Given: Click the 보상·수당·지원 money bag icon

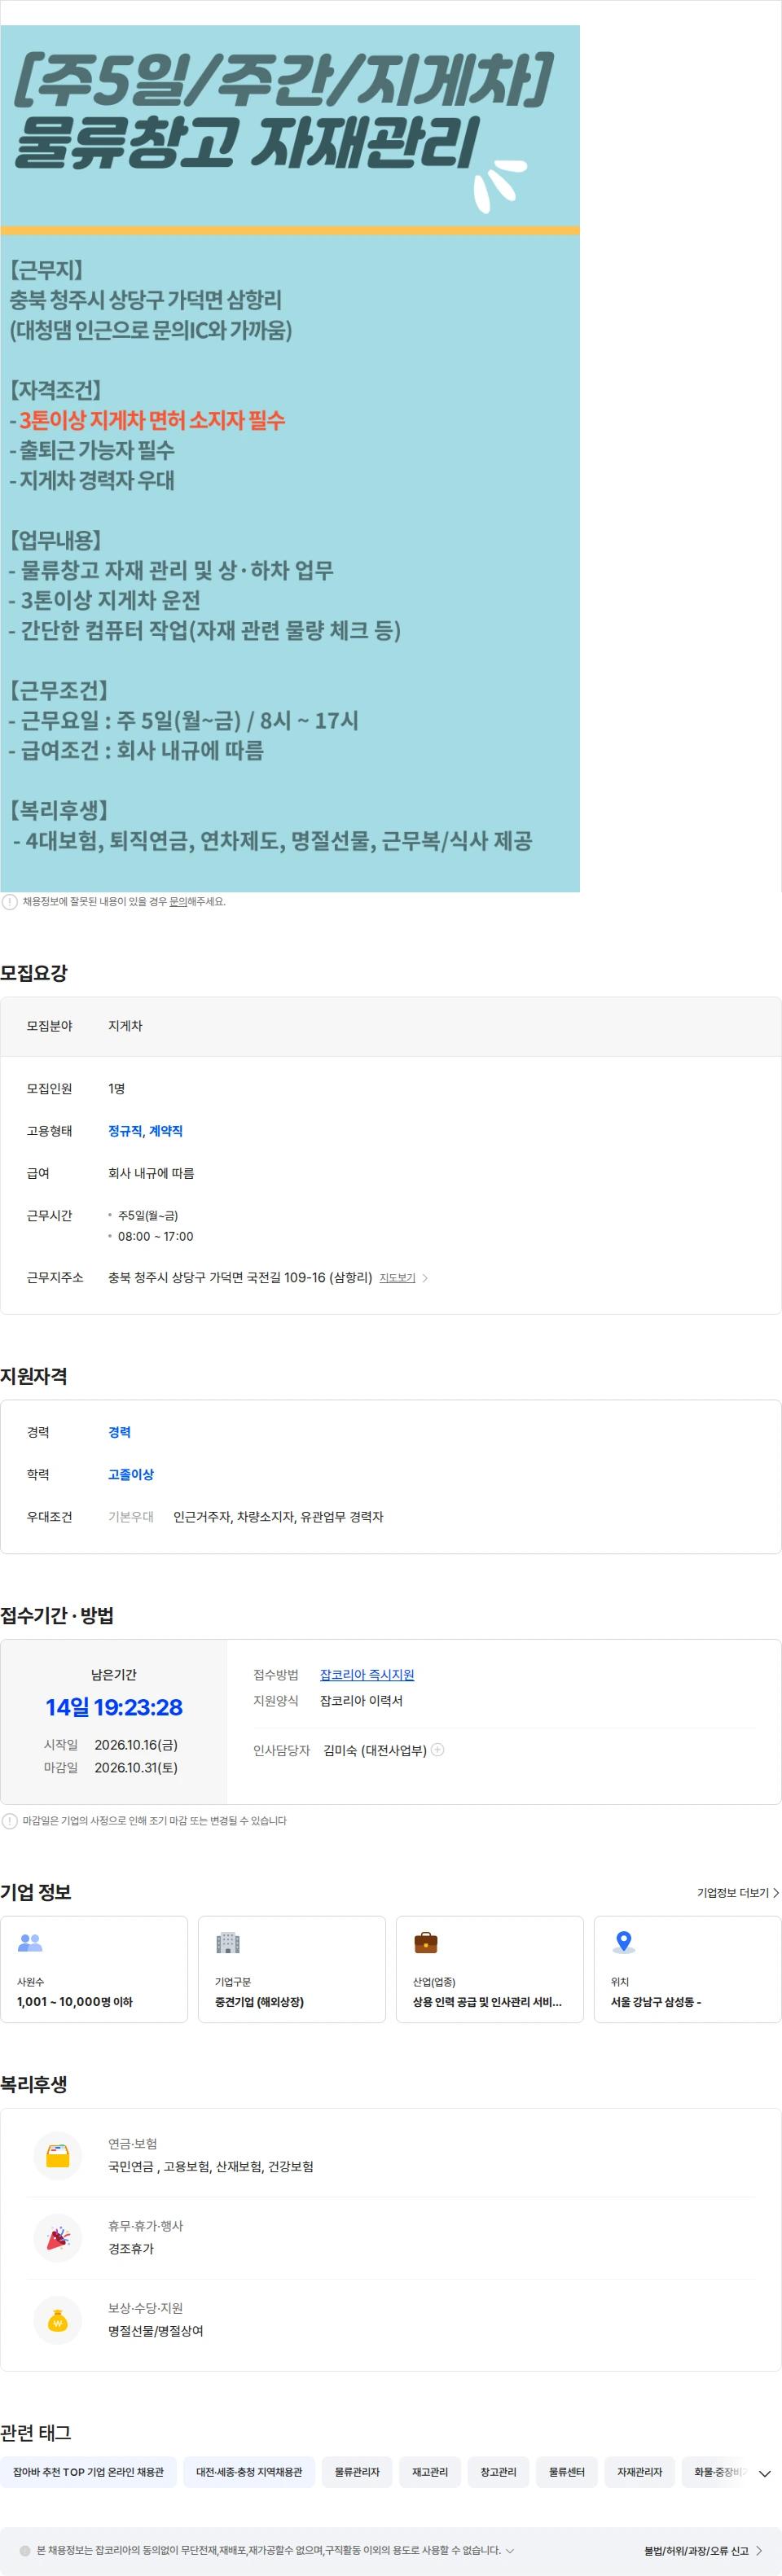Looking at the screenshot, I should pos(58,2319).
